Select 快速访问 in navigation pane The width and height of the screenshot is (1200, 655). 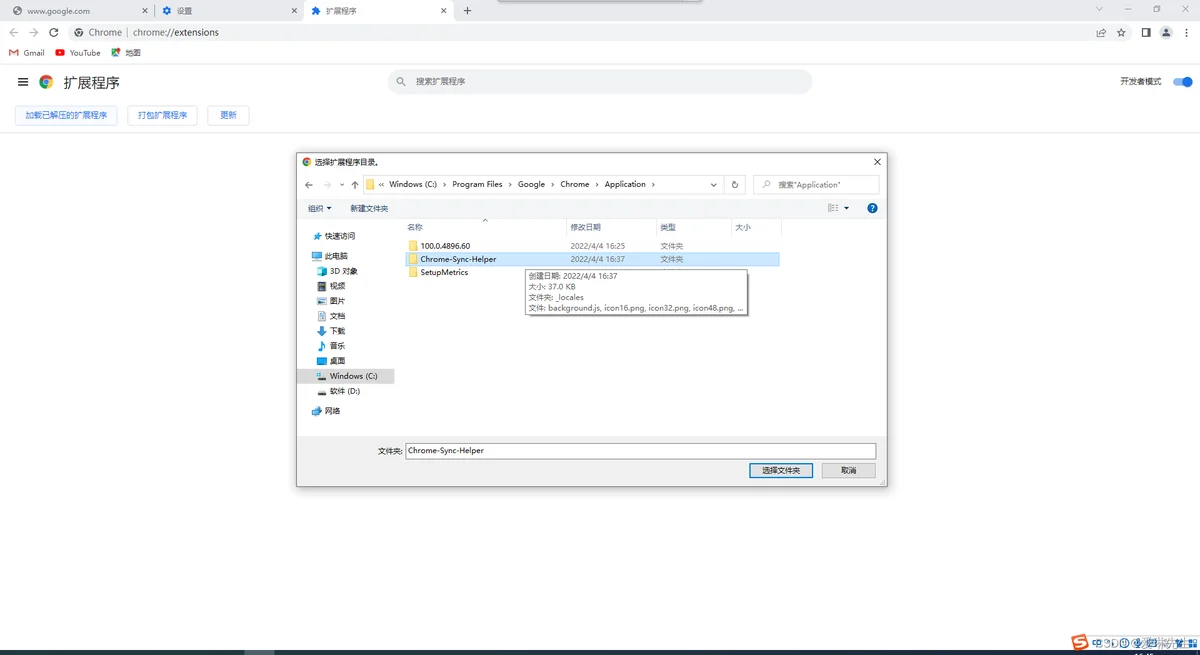click(x=334, y=236)
